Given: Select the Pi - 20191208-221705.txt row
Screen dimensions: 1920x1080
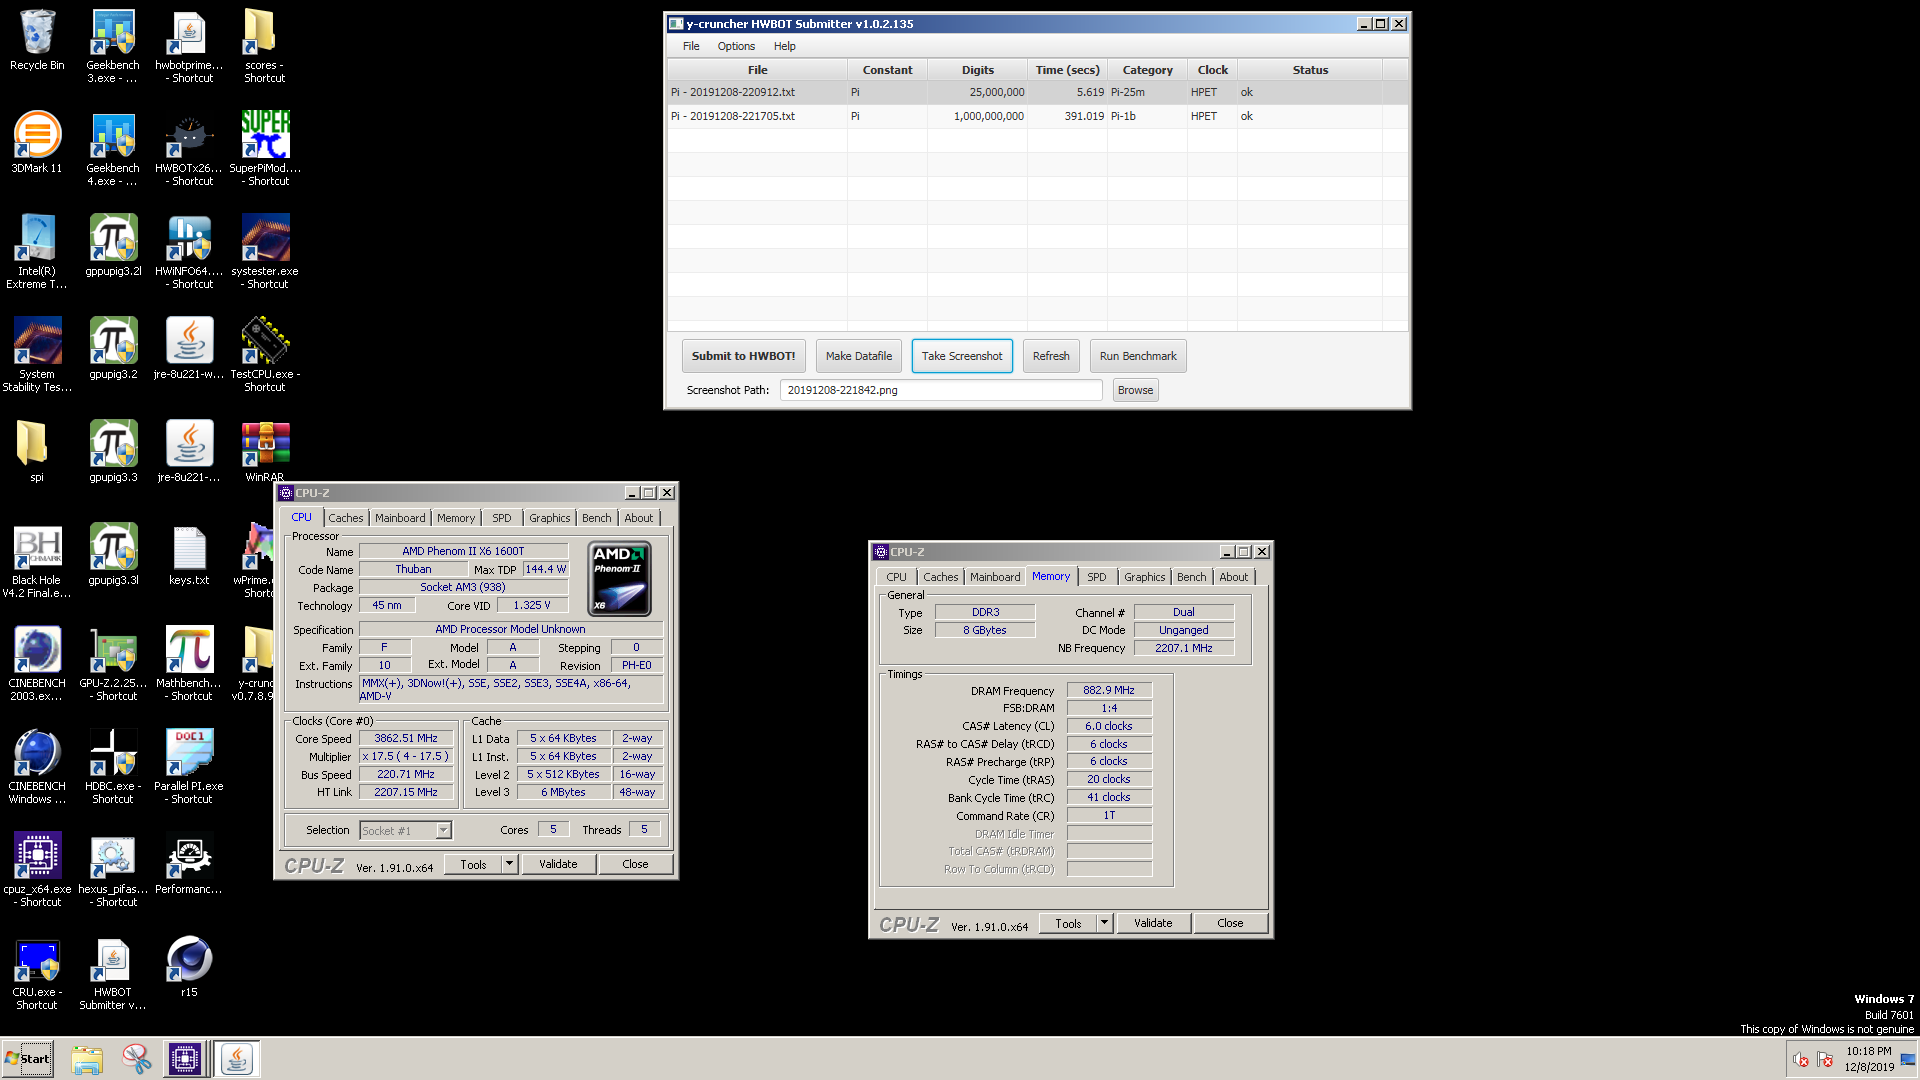Looking at the screenshot, I should (x=1037, y=116).
